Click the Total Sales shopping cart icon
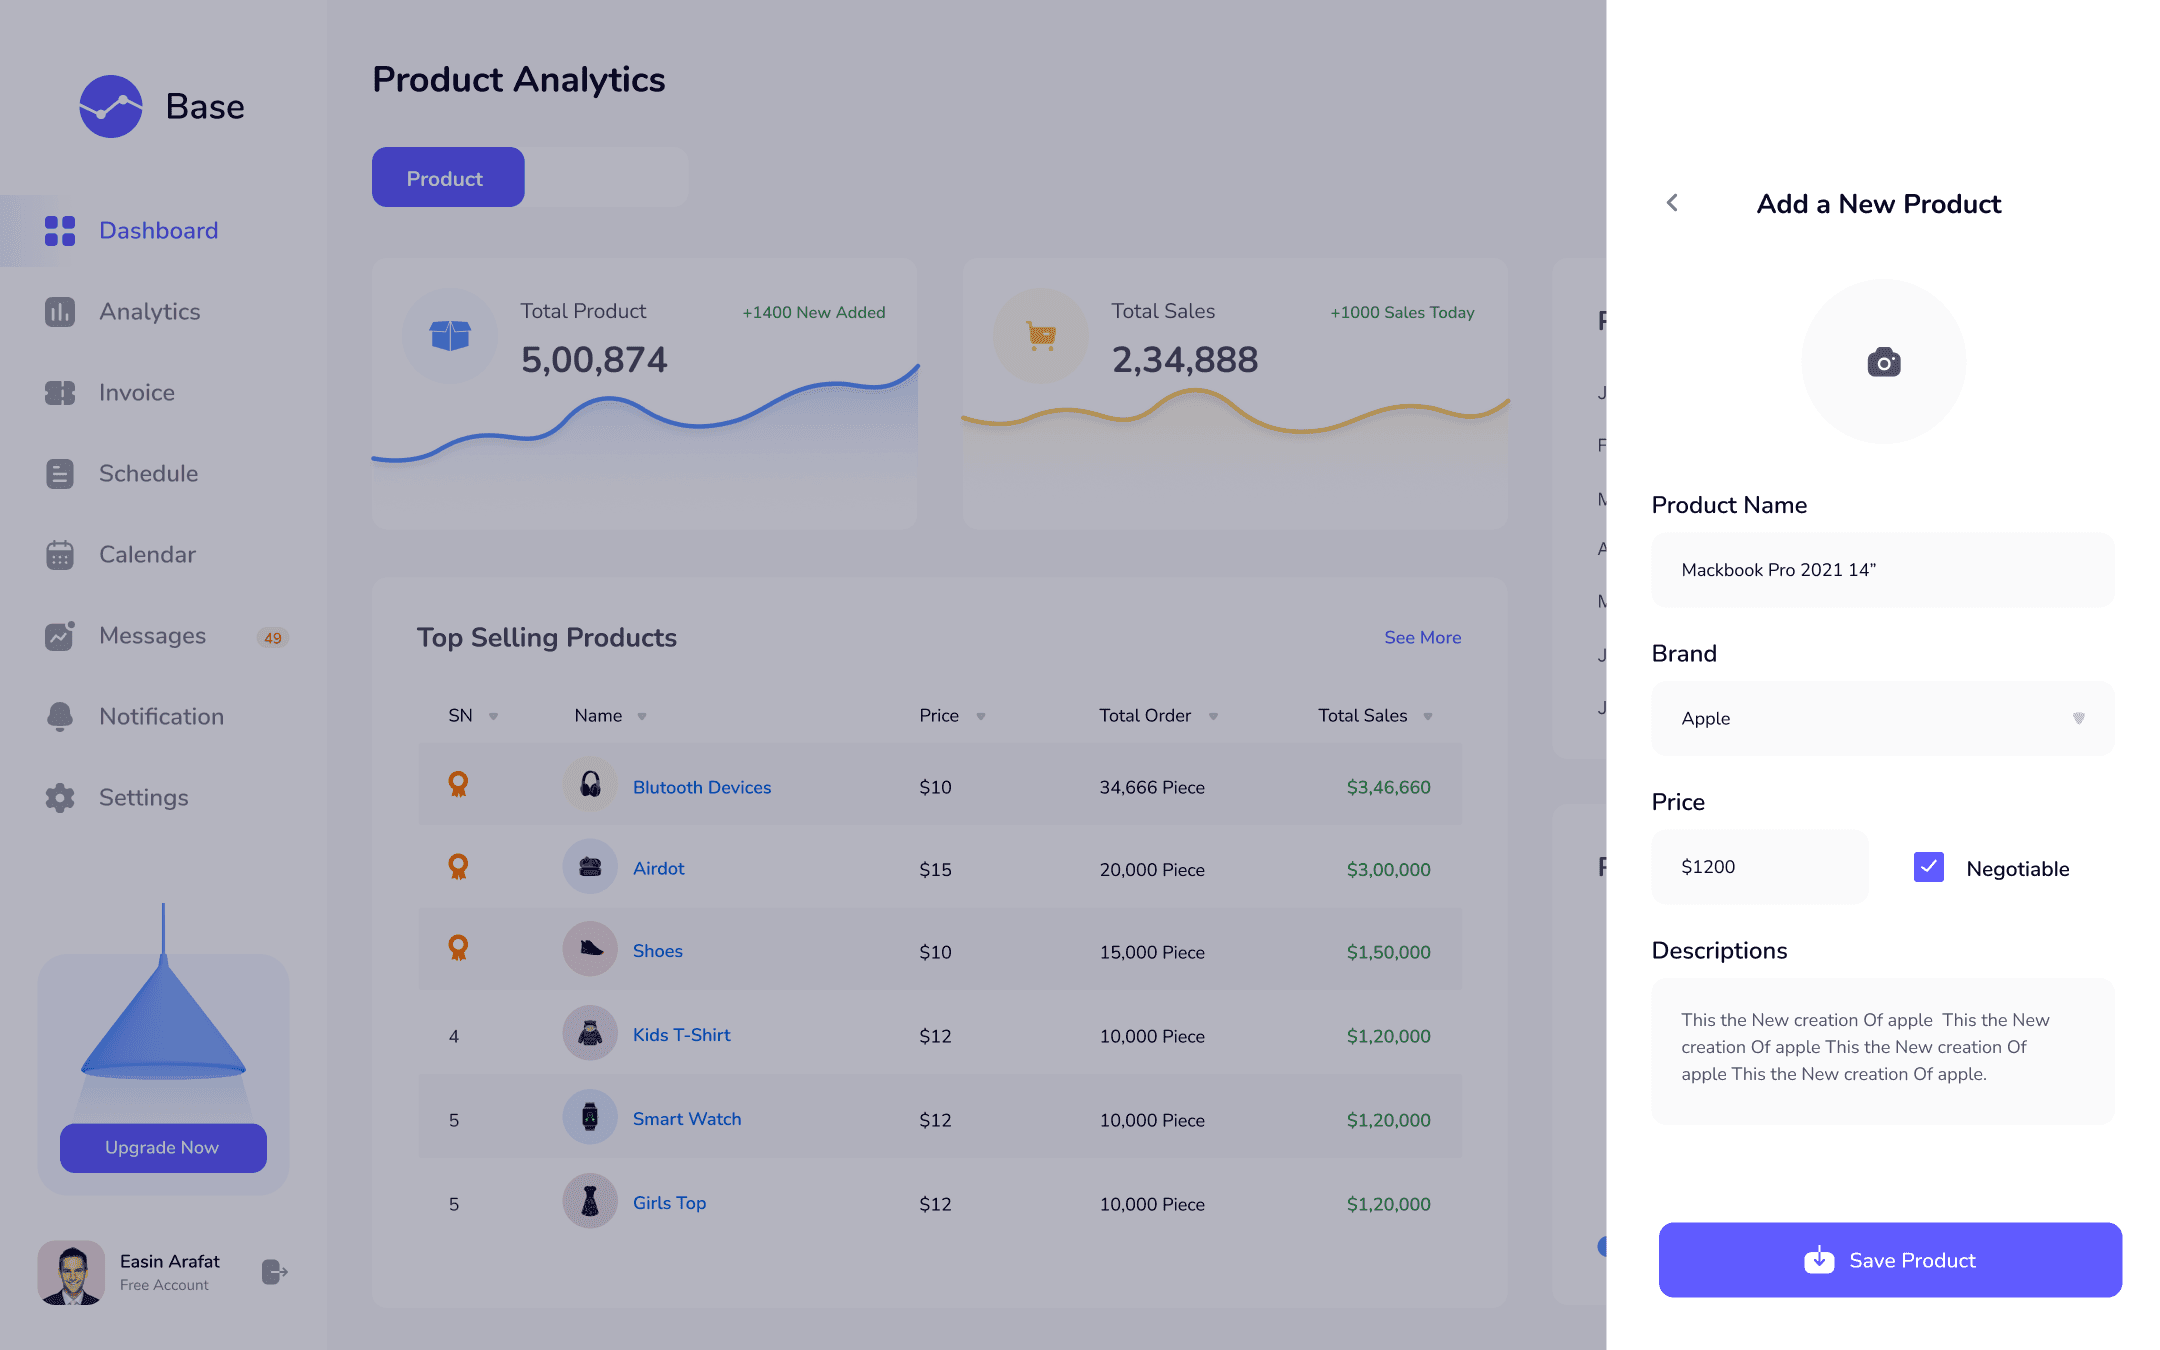 coord(1041,335)
